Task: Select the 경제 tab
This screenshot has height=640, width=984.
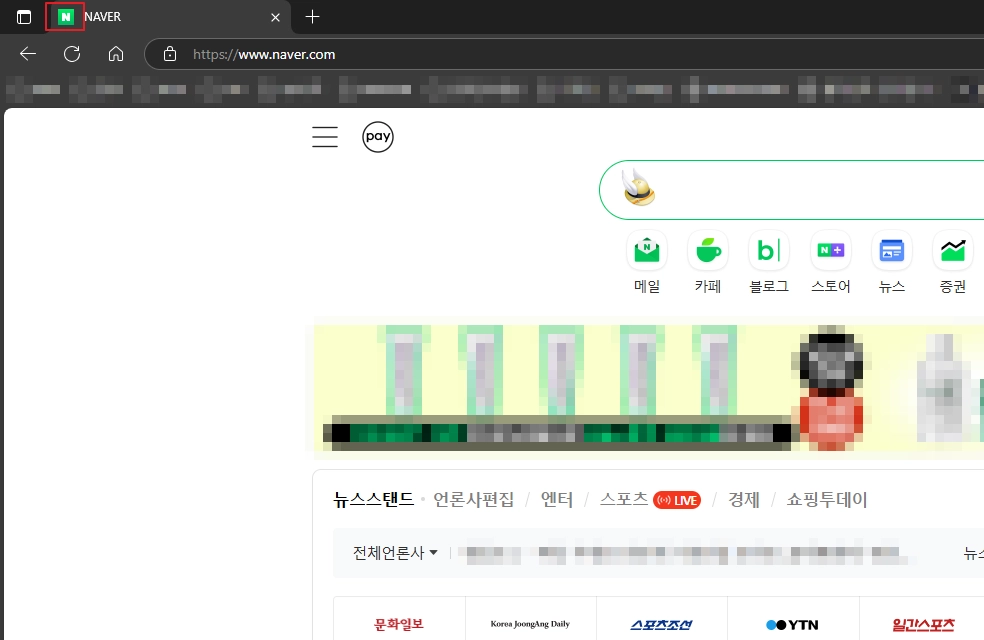Action: (x=744, y=499)
